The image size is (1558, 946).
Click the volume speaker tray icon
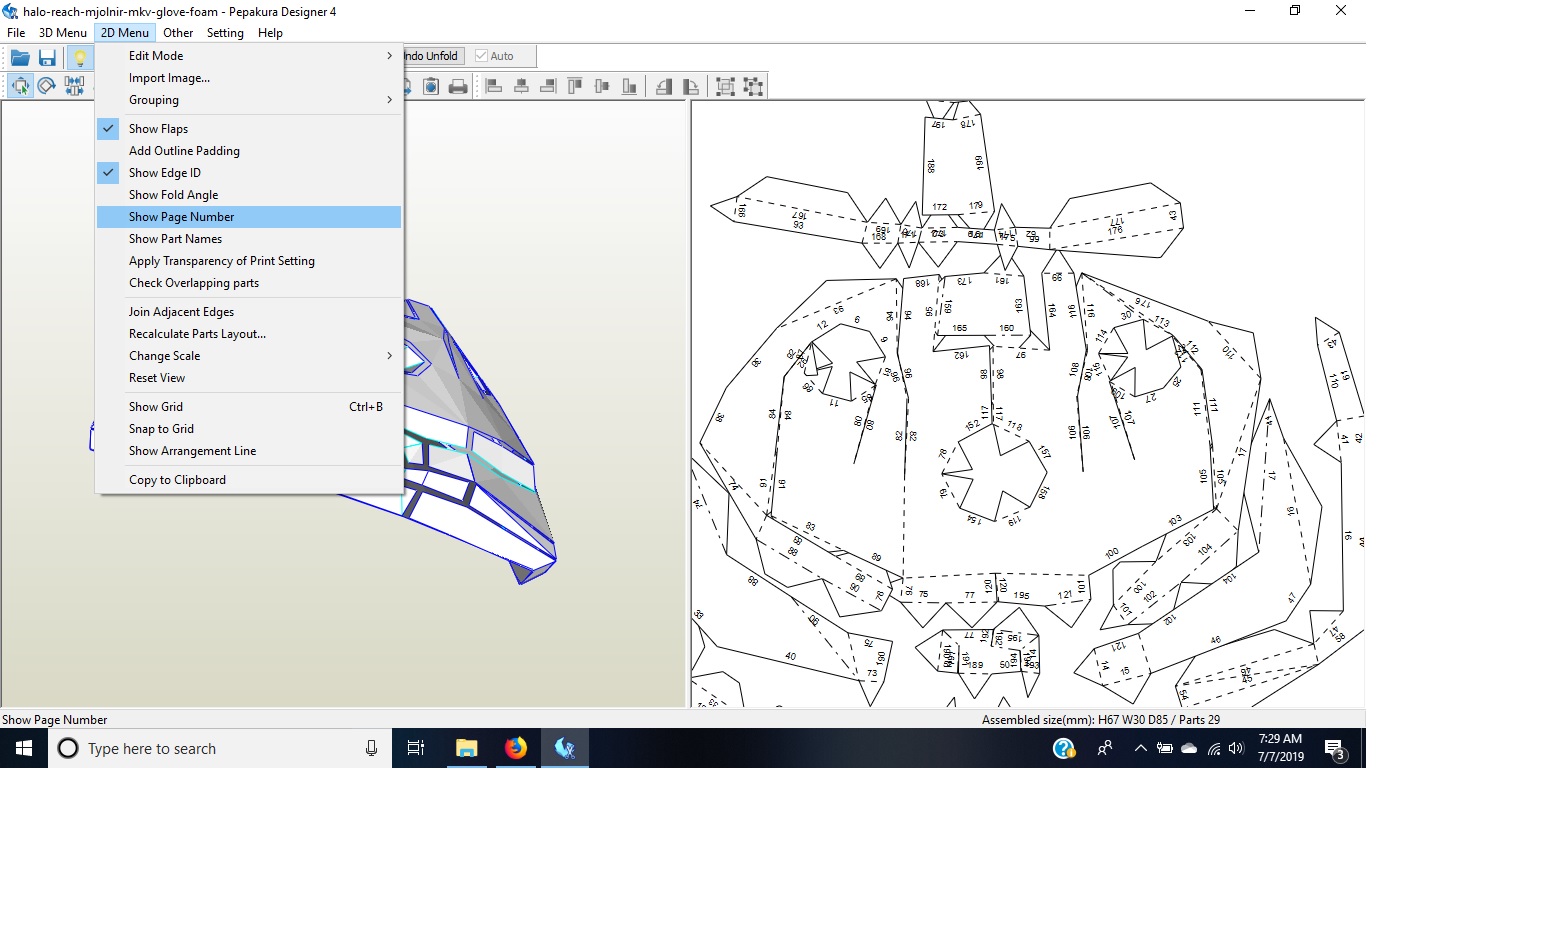coord(1237,748)
